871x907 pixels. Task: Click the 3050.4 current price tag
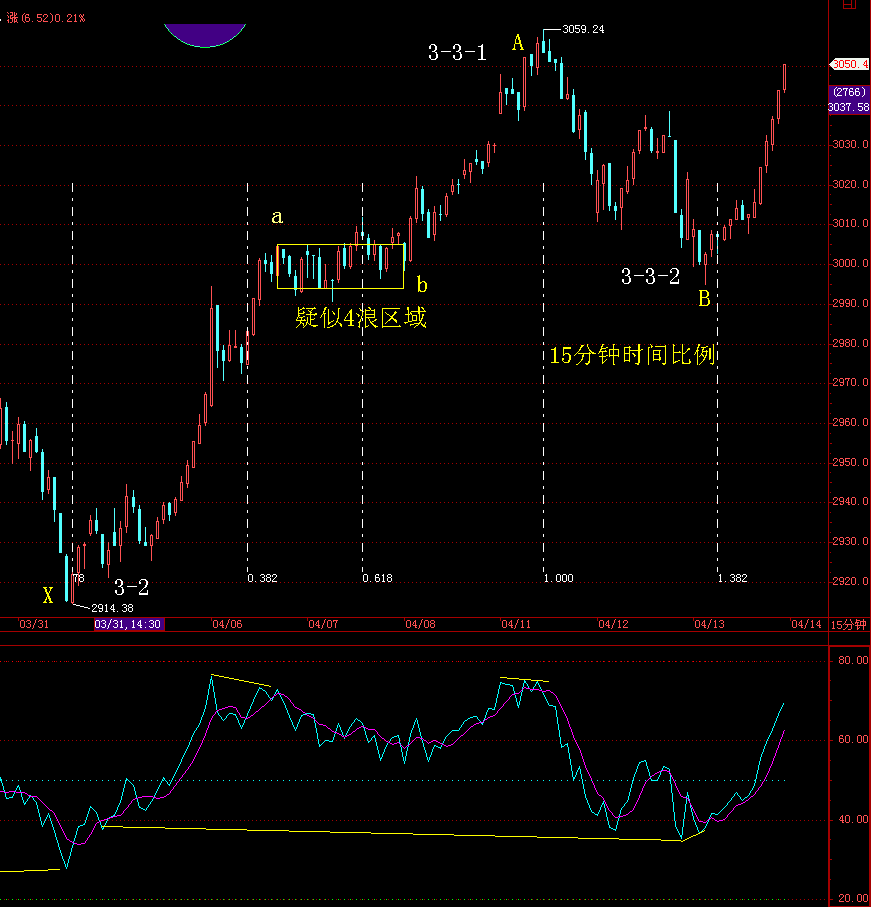(849, 64)
